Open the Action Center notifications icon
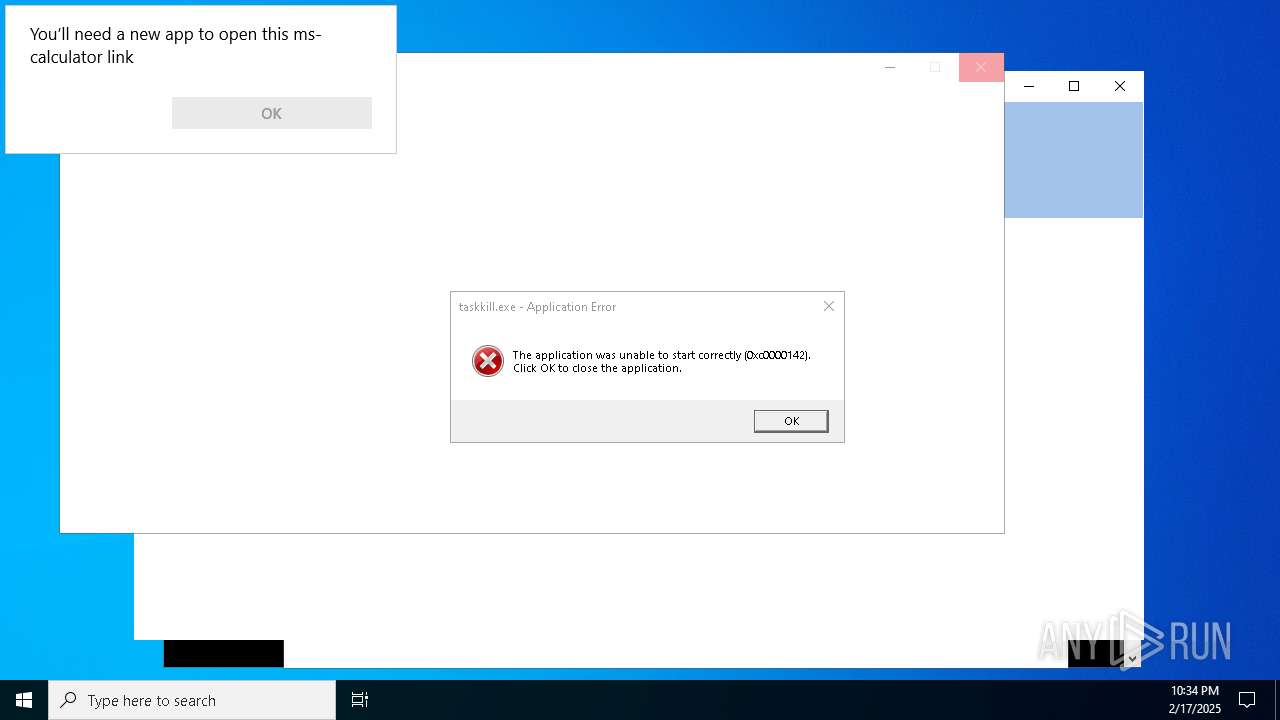 click(x=1247, y=700)
